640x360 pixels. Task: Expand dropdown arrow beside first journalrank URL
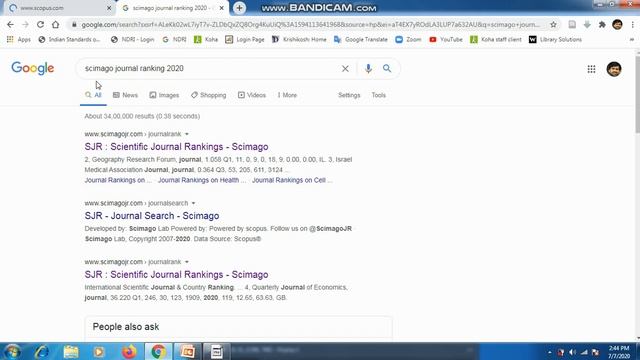pyautogui.click(x=187, y=134)
